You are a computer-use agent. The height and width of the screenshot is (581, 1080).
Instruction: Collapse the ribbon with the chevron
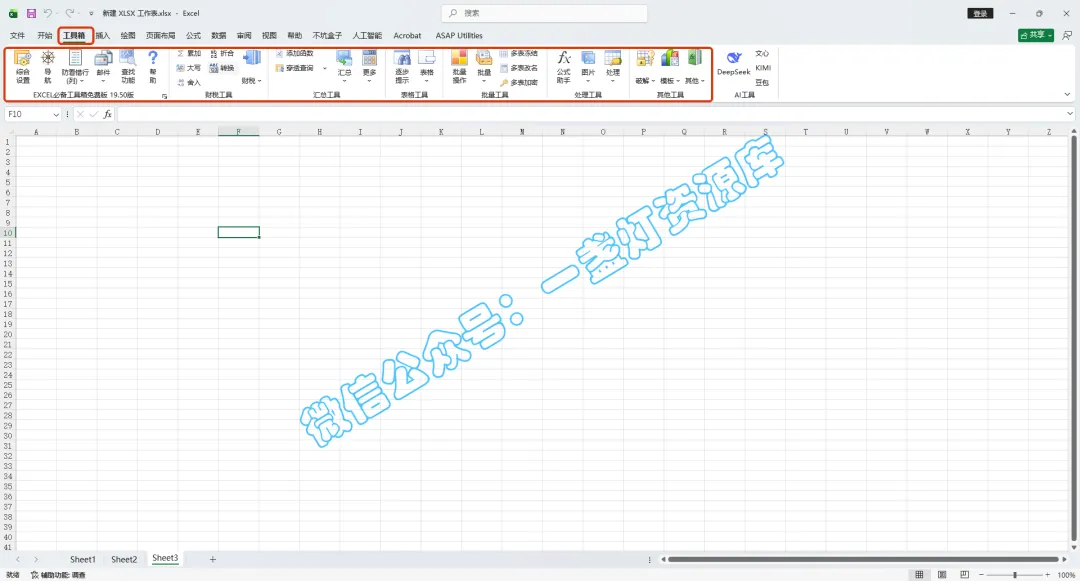point(1067,94)
